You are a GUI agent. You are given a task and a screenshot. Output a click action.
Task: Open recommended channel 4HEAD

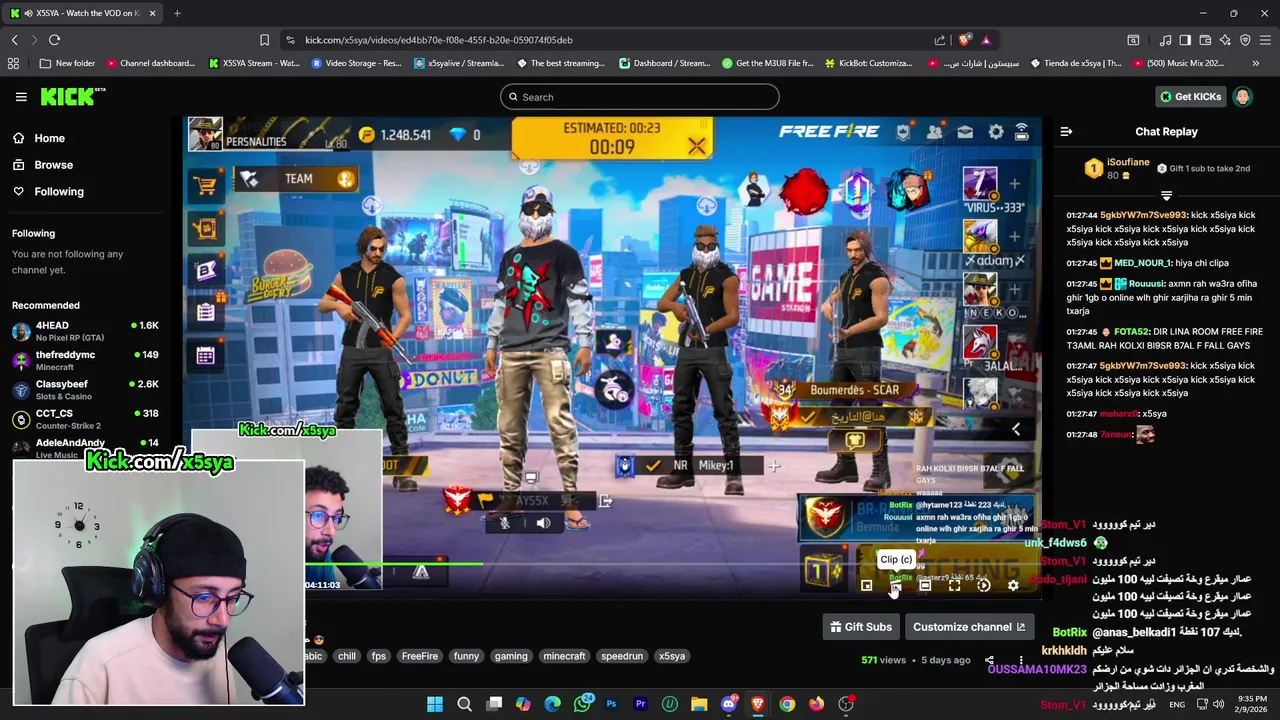[x=86, y=331]
